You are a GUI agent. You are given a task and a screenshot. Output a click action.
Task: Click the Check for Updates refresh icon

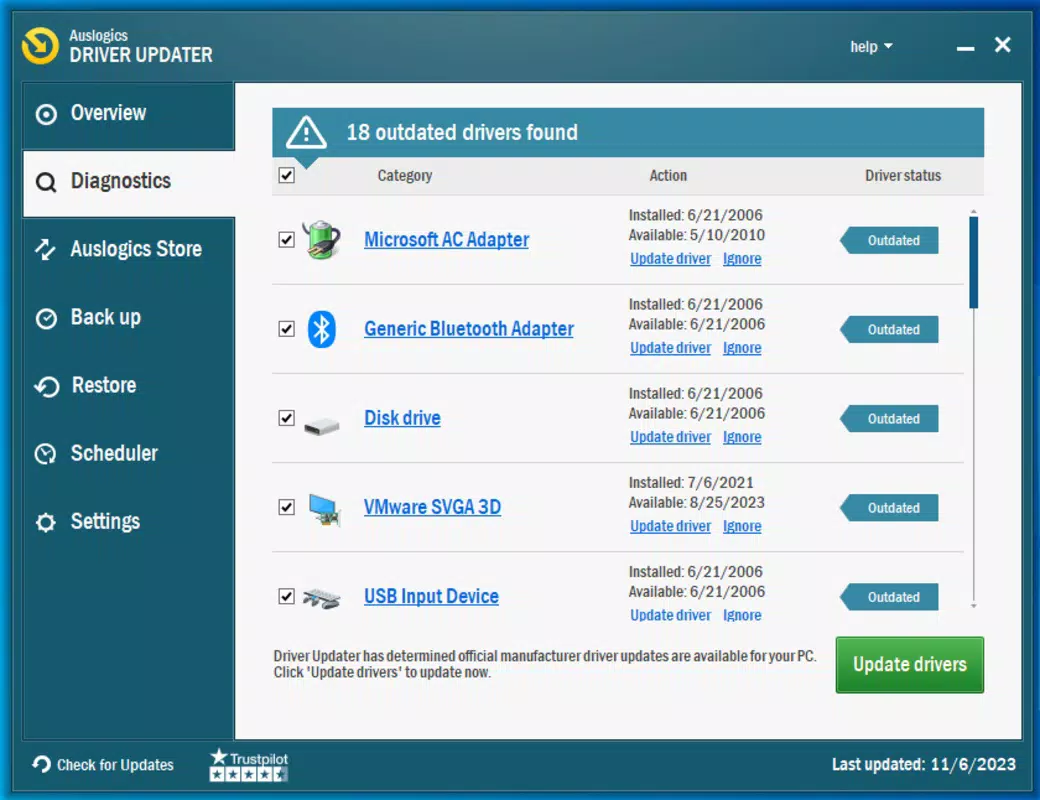[41, 764]
